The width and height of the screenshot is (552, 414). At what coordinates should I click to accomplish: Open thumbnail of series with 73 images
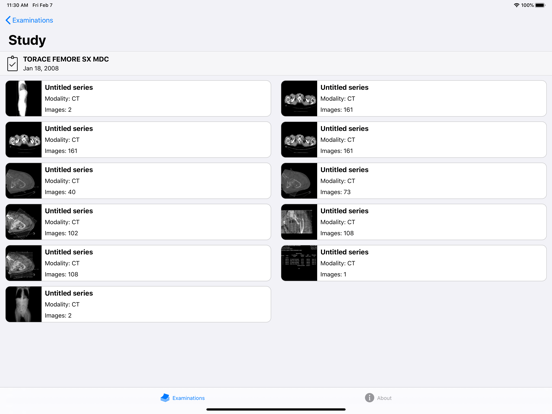pyautogui.click(x=299, y=181)
